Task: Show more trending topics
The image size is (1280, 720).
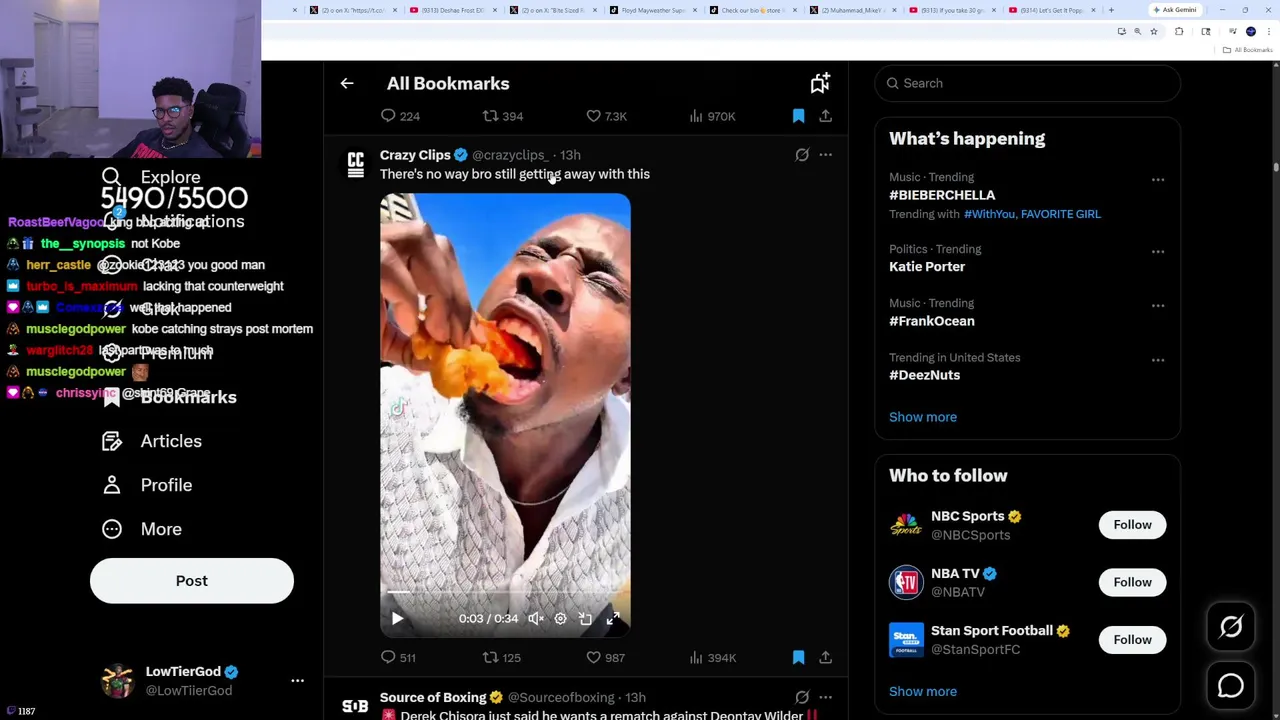Action: point(923,417)
